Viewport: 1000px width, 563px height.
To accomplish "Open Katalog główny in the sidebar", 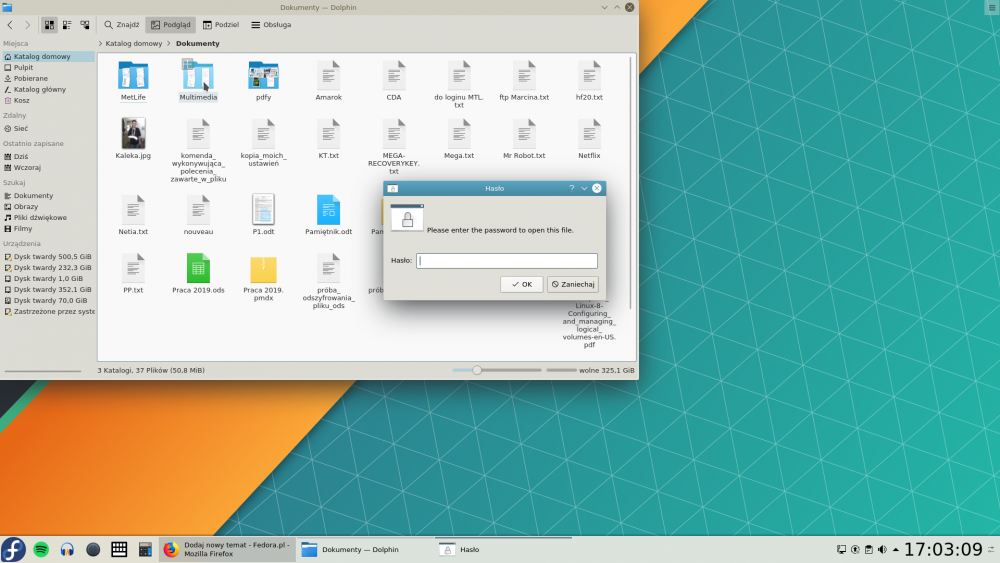I will point(48,89).
